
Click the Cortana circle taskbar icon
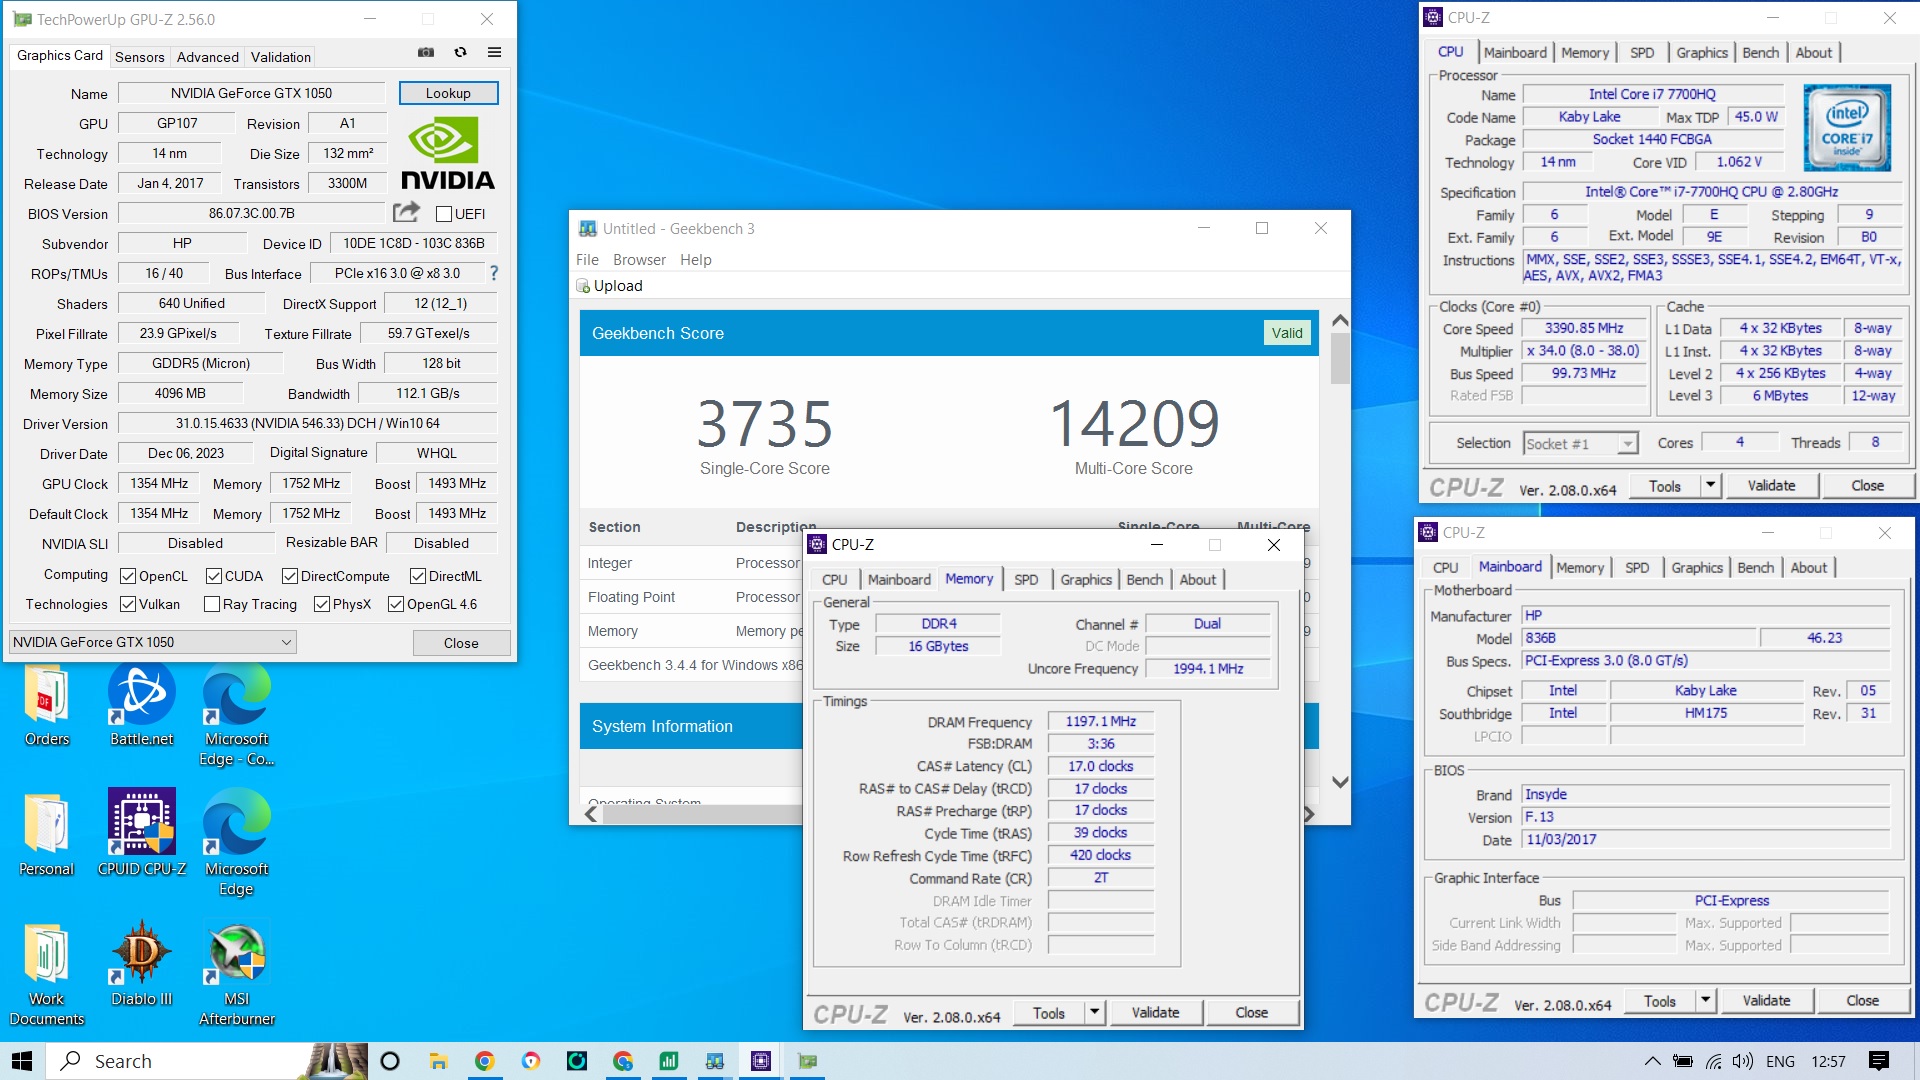390,1061
